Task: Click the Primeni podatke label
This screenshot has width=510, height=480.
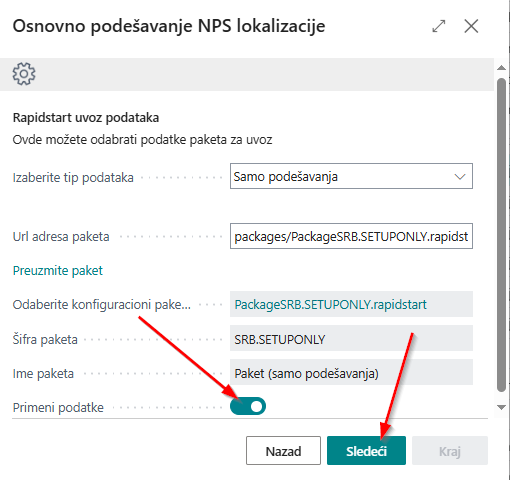Action: pos(58,407)
